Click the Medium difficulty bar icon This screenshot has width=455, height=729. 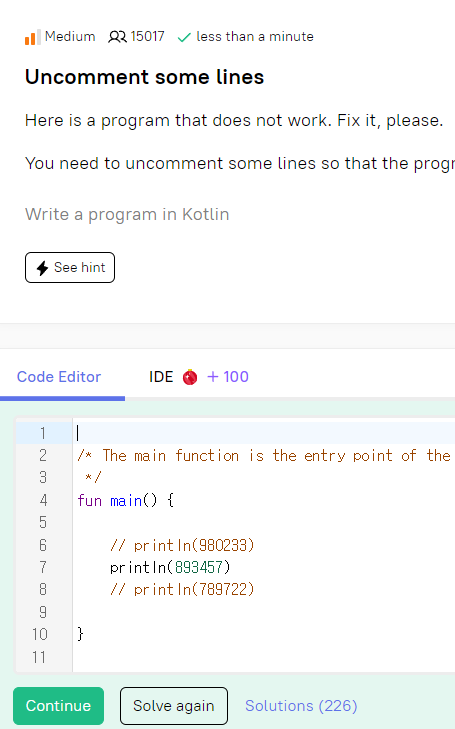[32, 37]
